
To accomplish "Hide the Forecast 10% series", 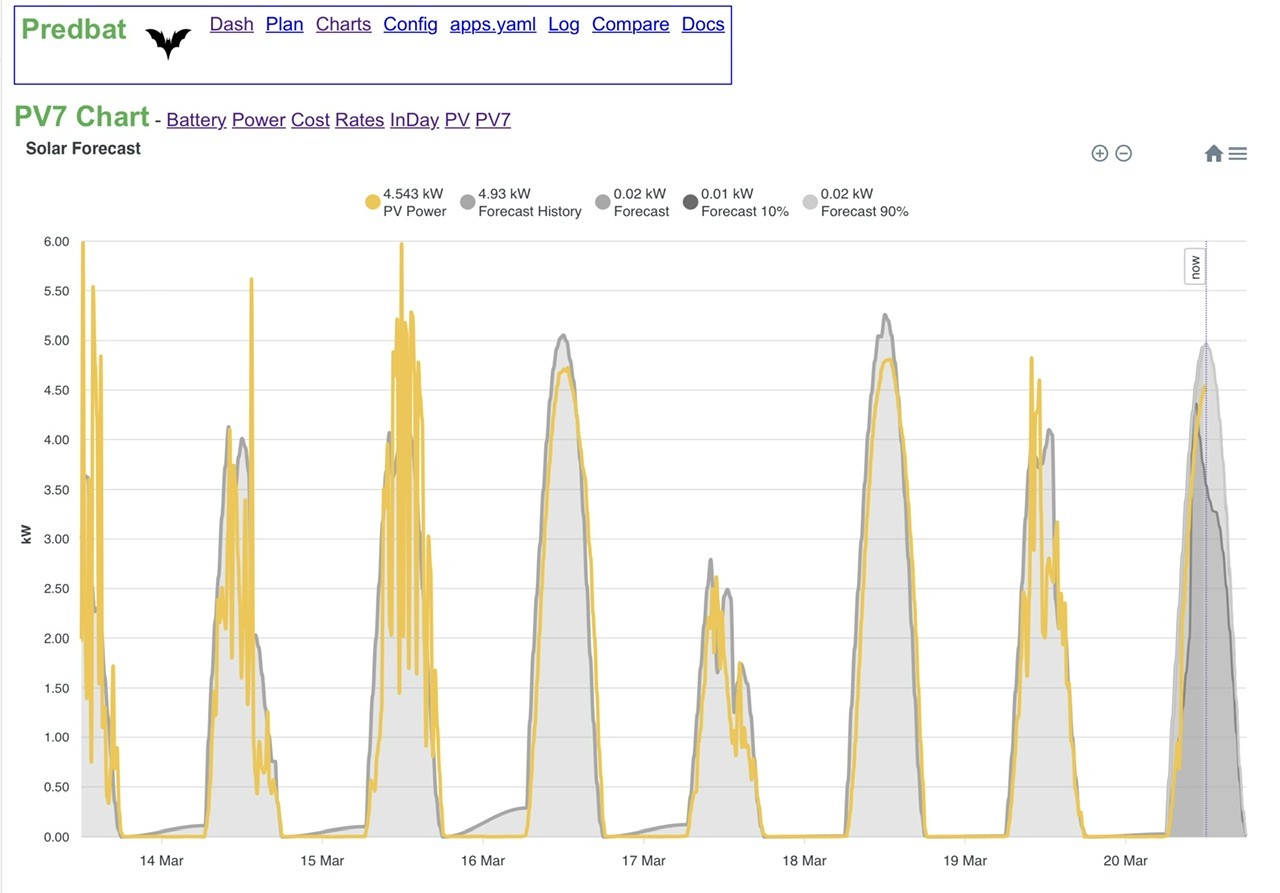I will click(x=735, y=203).
